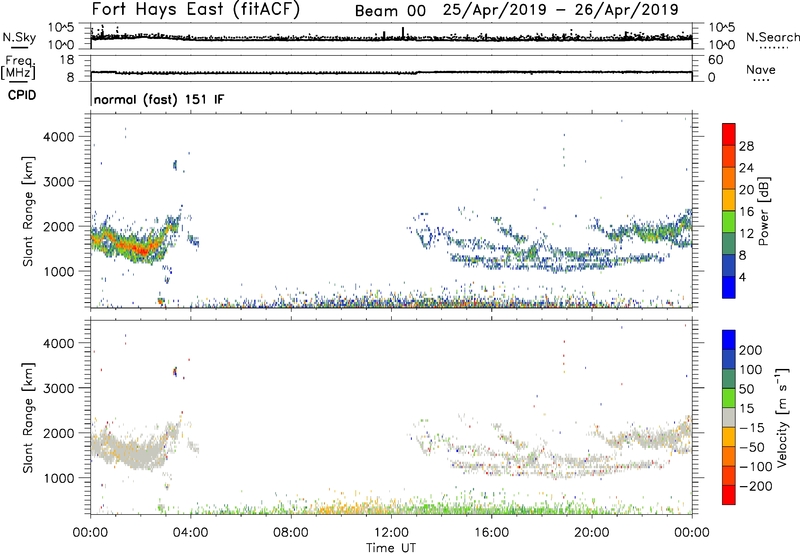800x554 pixels.
Task: Click the '08:00' time axis tick label
Action: (291, 533)
